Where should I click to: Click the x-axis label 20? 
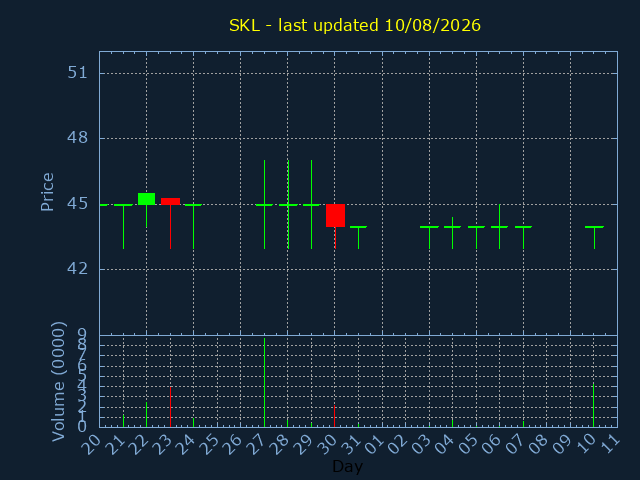point(91,444)
